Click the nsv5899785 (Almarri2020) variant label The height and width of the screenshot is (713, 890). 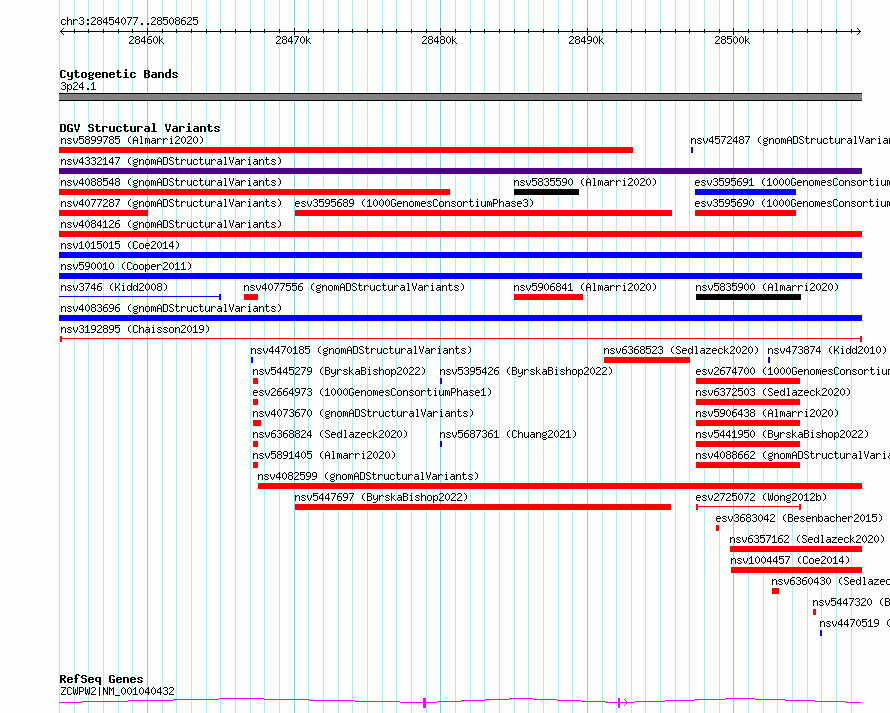coord(132,140)
